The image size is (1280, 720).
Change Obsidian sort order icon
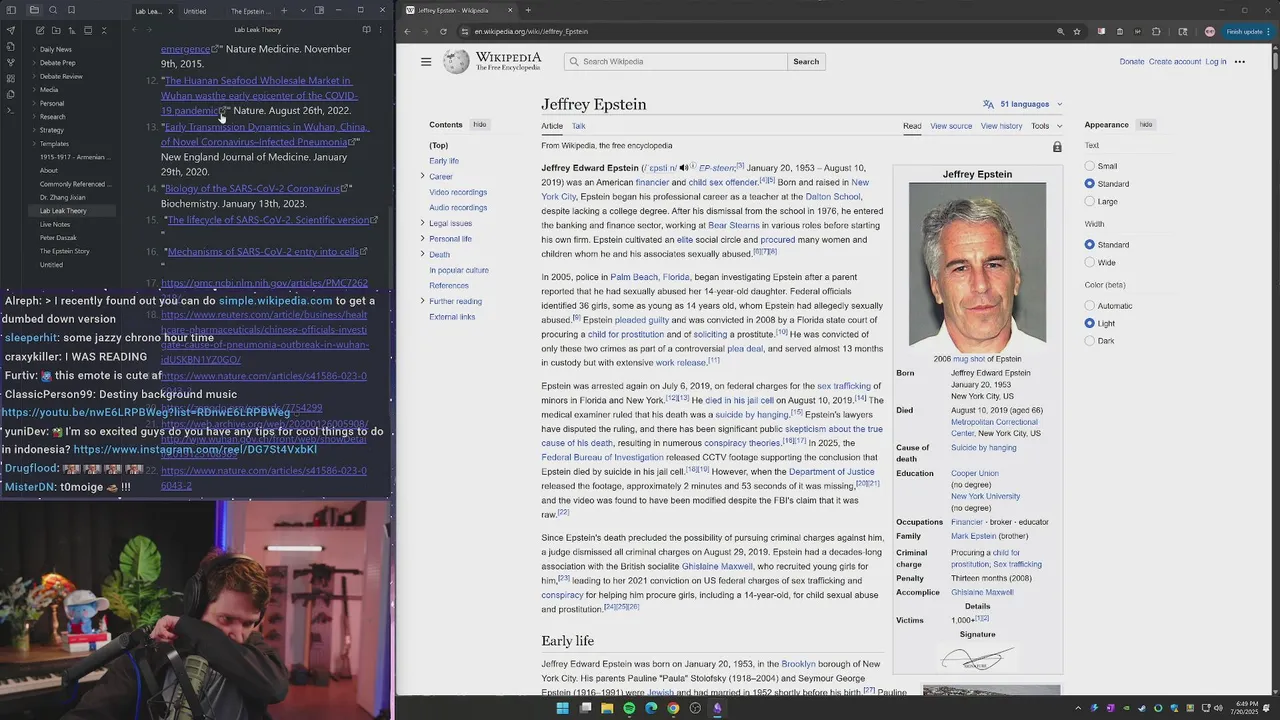(x=70, y=30)
